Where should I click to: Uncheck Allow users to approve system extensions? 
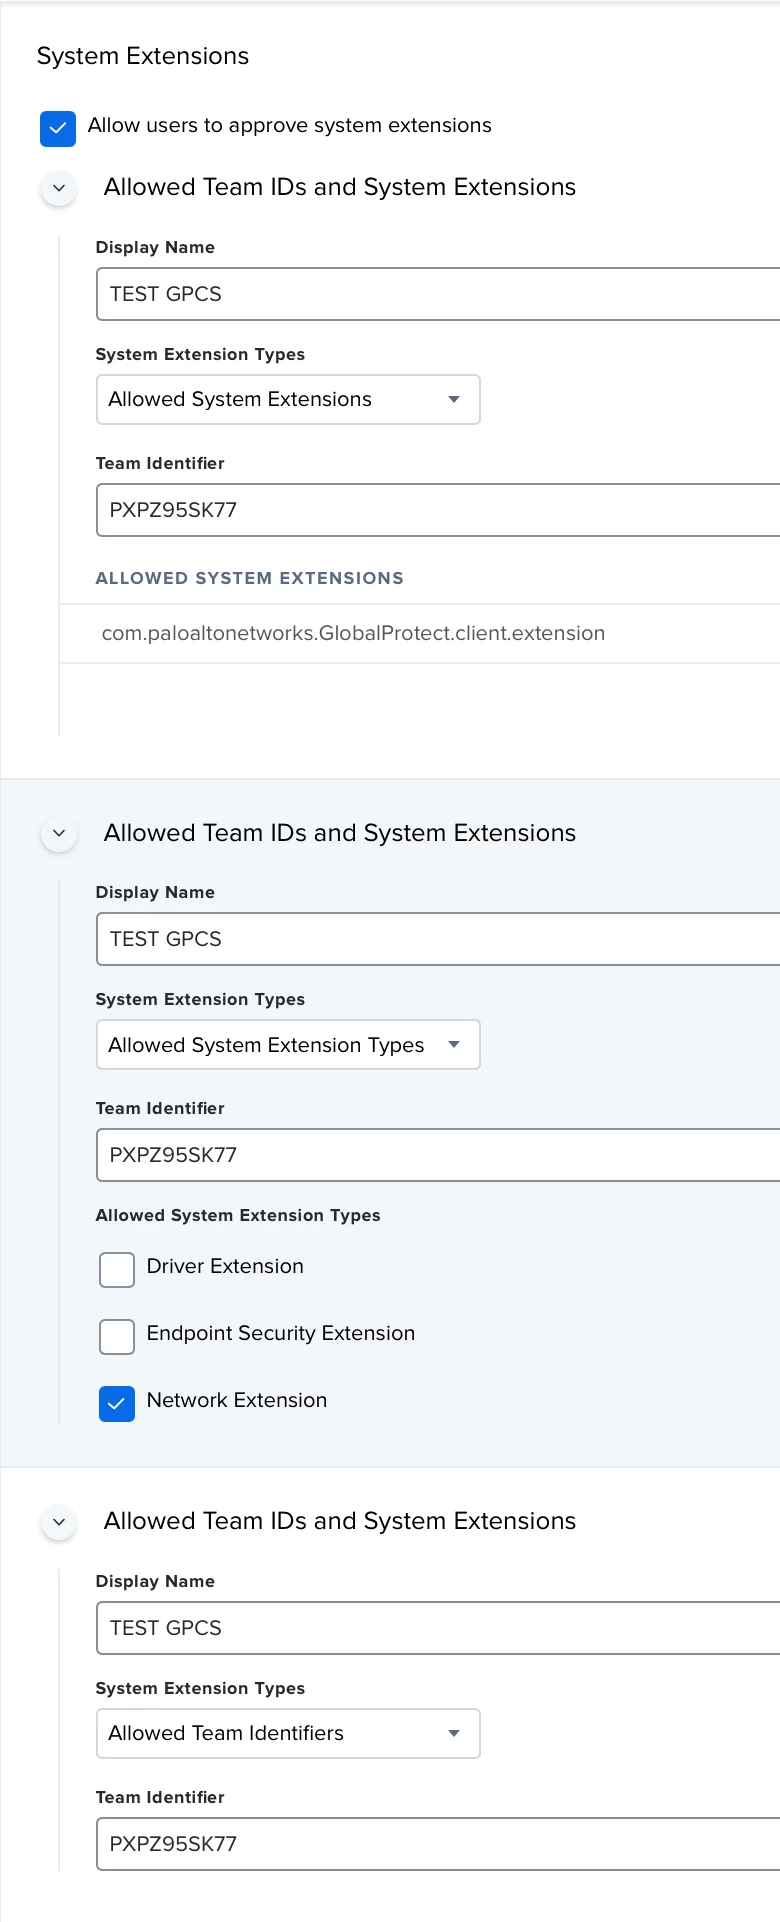[x=58, y=128]
